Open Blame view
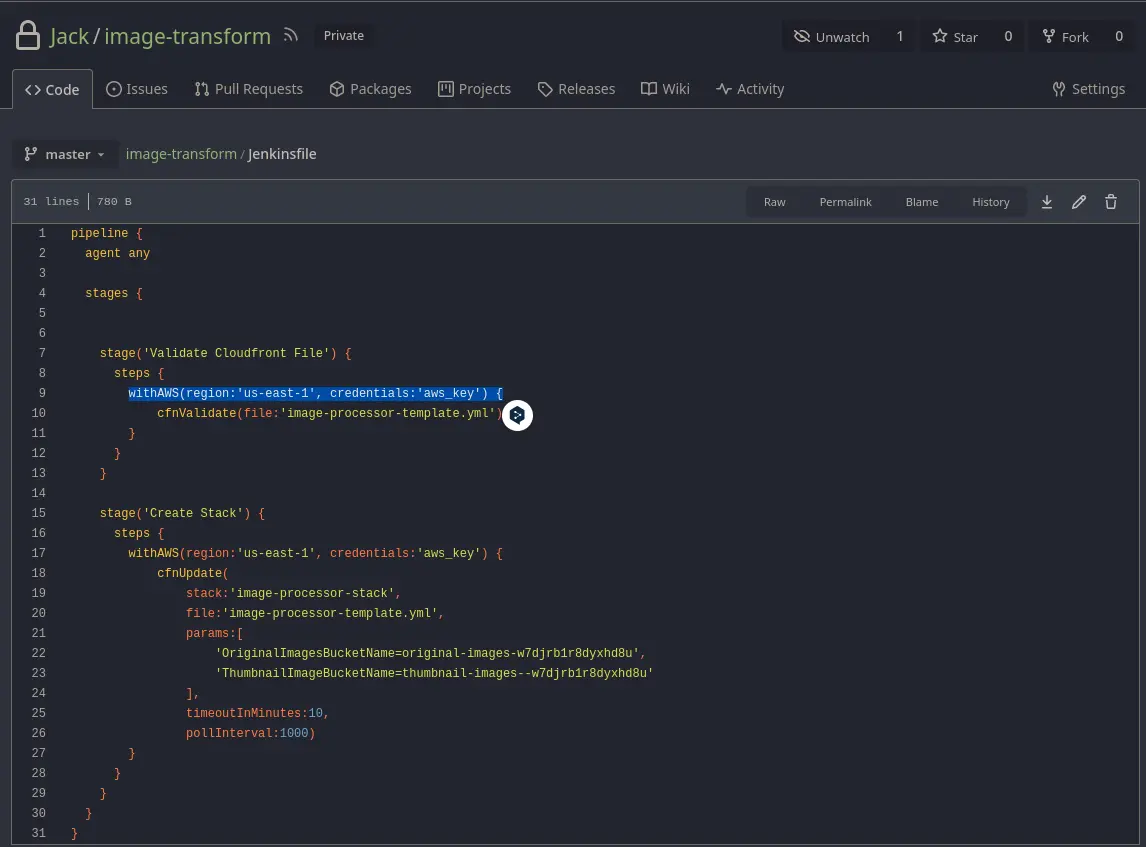The height and width of the screenshot is (847, 1146). [x=922, y=202]
